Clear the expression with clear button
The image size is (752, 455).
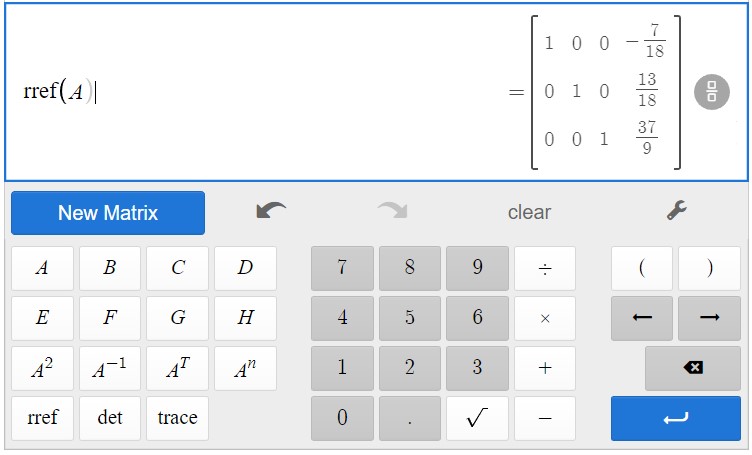tap(529, 212)
